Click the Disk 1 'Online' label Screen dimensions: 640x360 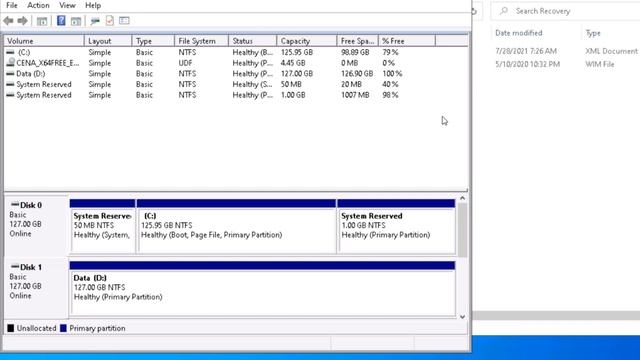point(20,295)
